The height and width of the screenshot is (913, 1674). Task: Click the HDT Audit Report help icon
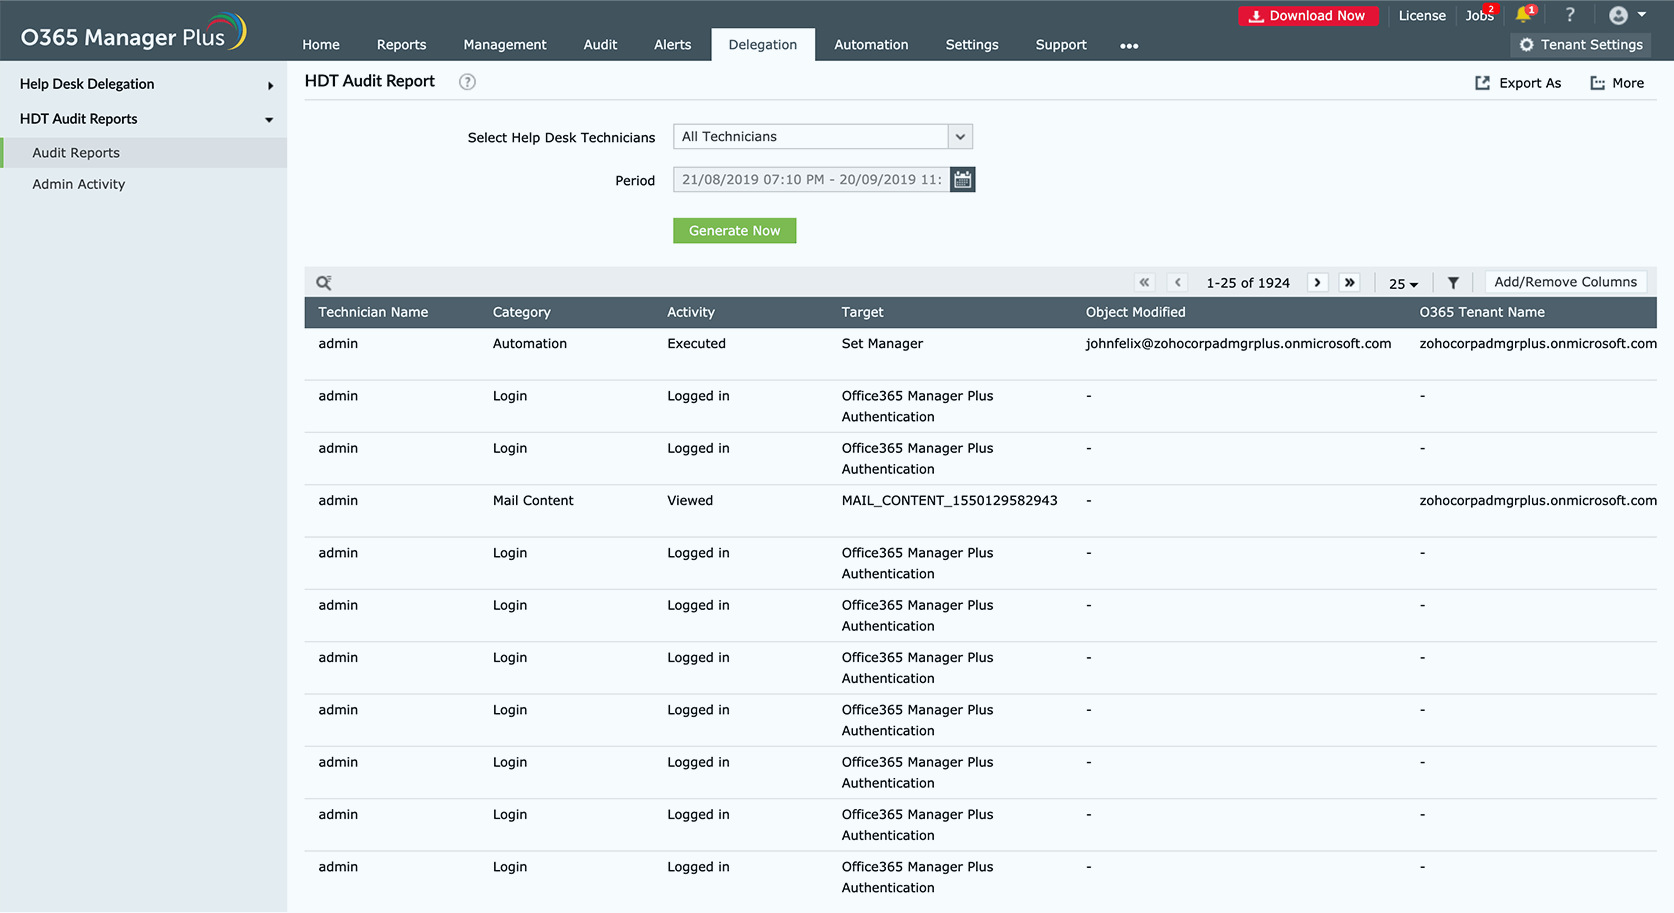click(x=467, y=82)
